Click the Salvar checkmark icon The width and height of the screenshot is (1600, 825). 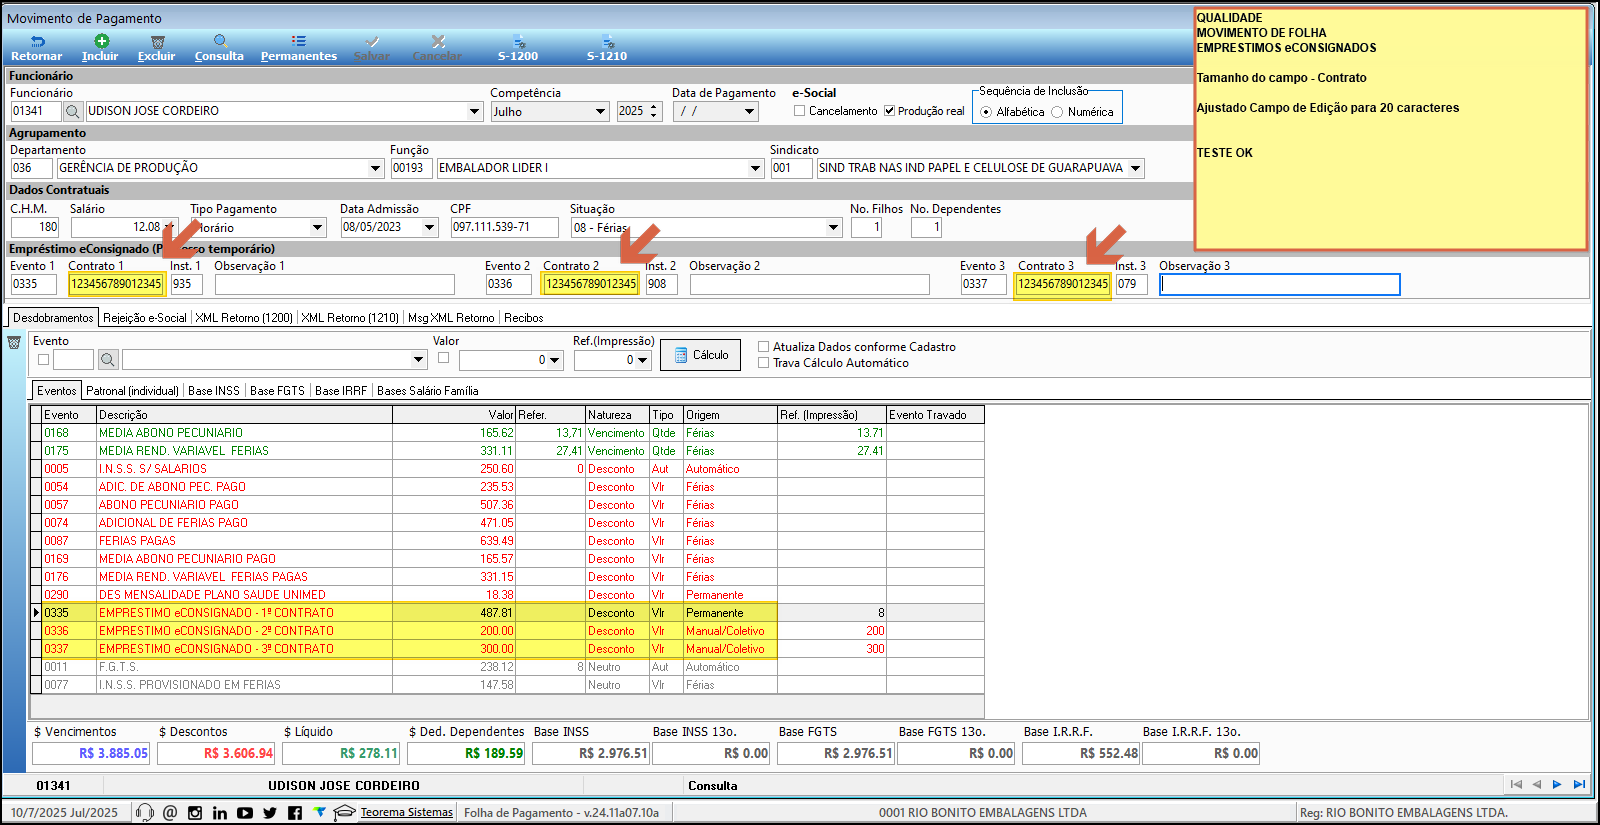click(x=372, y=41)
